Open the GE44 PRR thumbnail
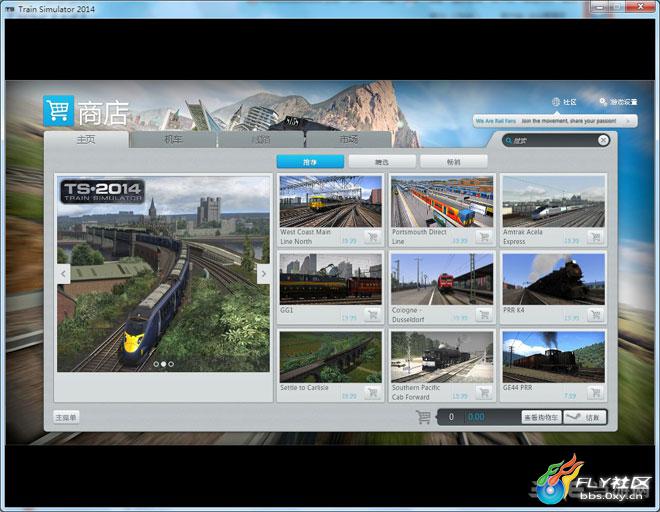The height and width of the screenshot is (512, 660). (554, 357)
